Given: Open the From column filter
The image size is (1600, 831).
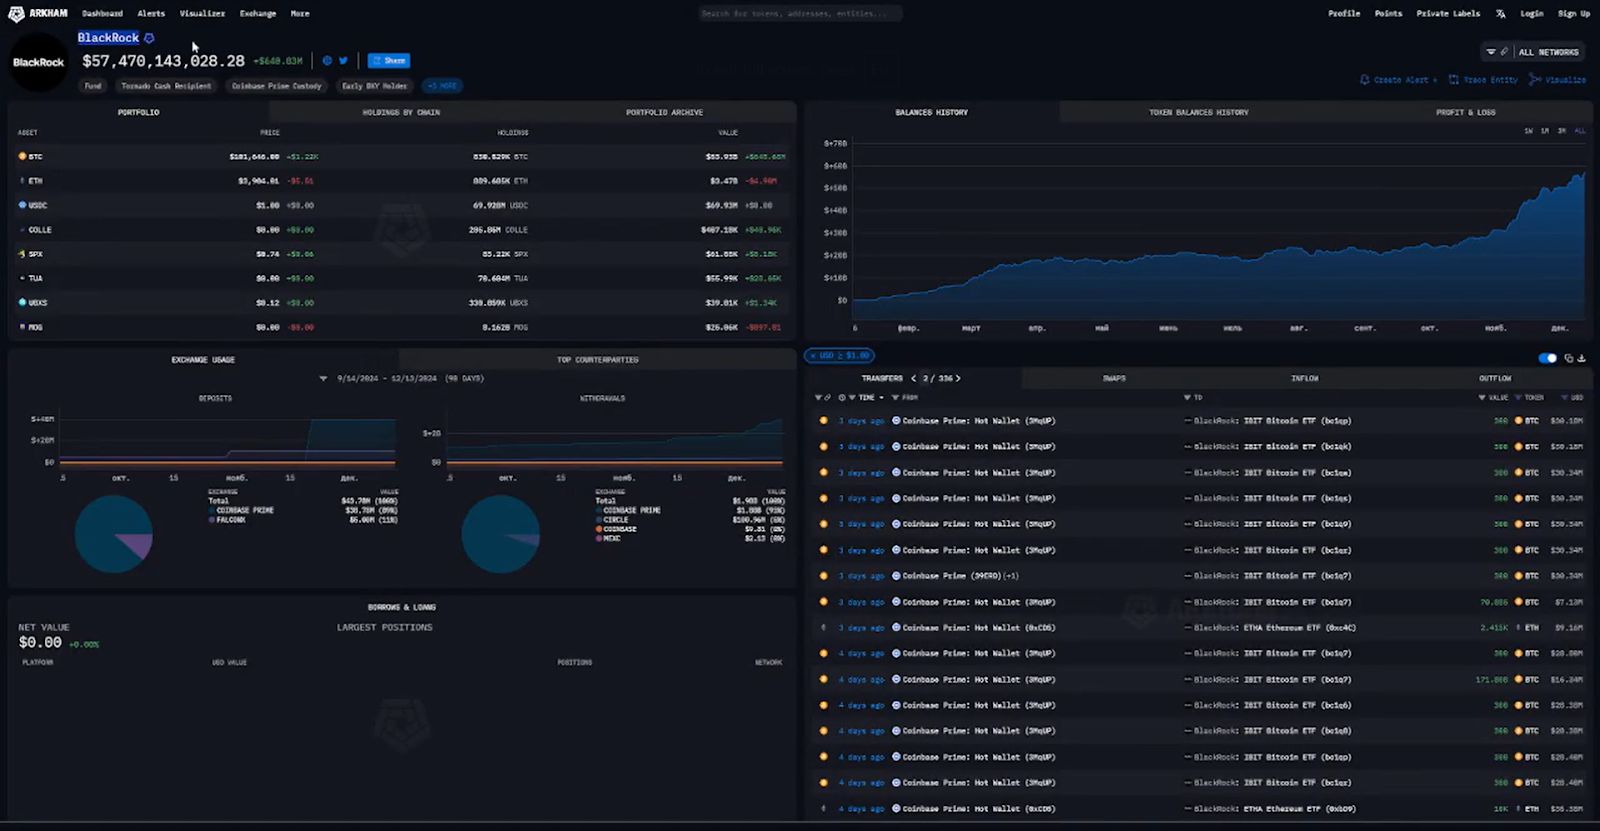Looking at the screenshot, I should pos(895,398).
